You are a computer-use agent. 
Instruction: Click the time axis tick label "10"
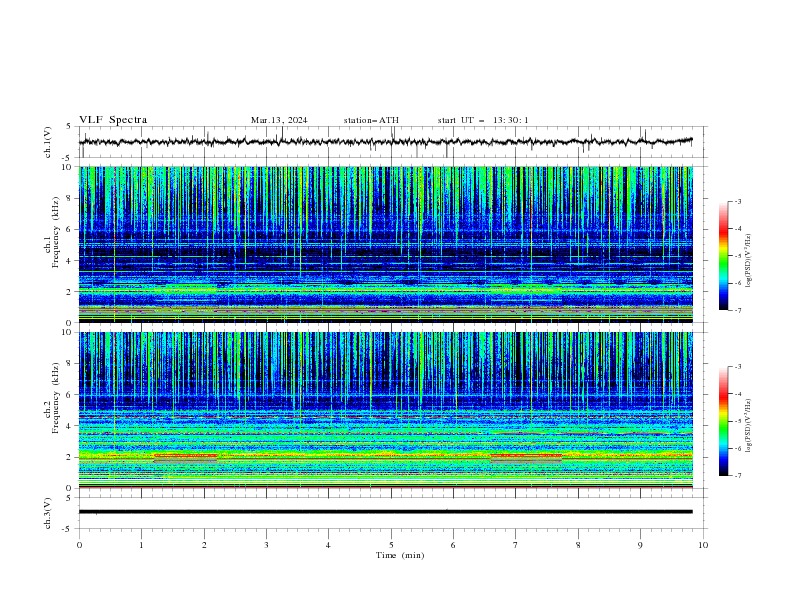tap(703, 545)
